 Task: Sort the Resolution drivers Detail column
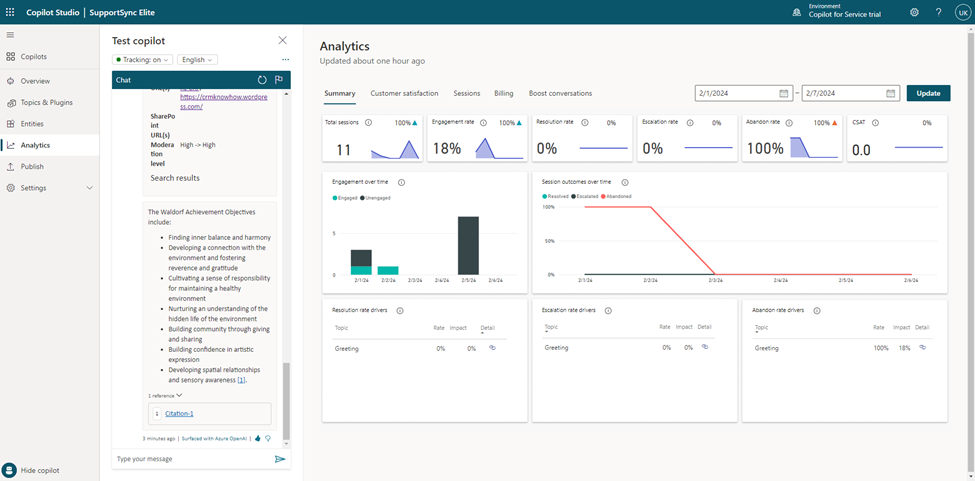click(488, 329)
